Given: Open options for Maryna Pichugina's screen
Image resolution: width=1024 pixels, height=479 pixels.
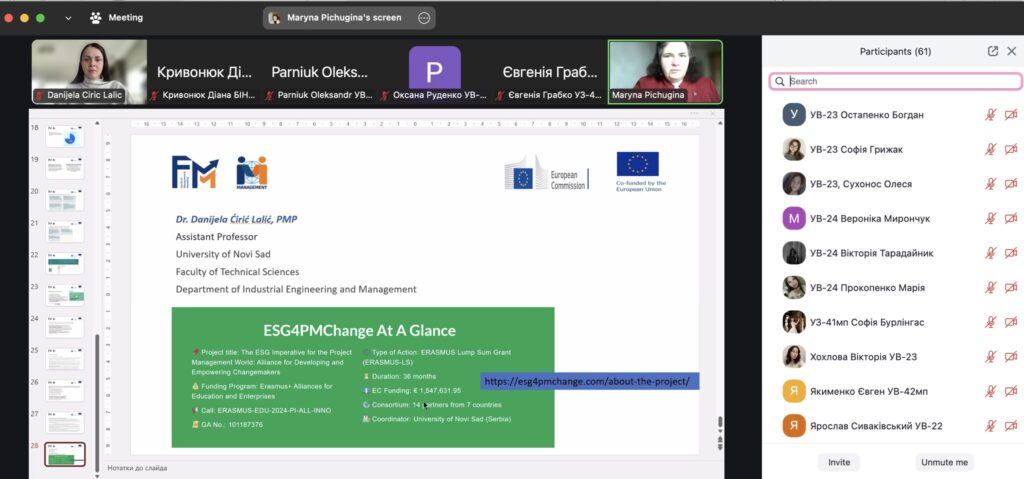Looking at the screenshot, I should tap(424, 18).
